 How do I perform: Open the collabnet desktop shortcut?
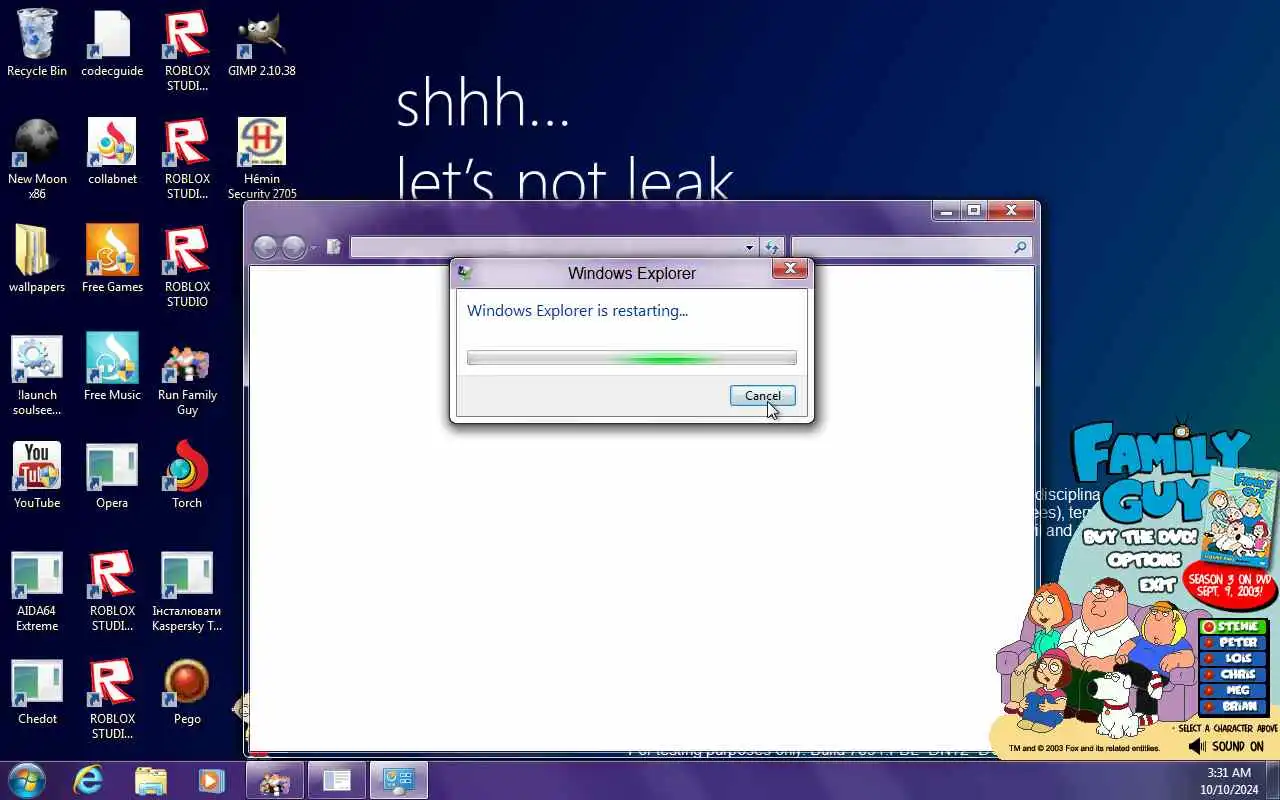(112, 151)
